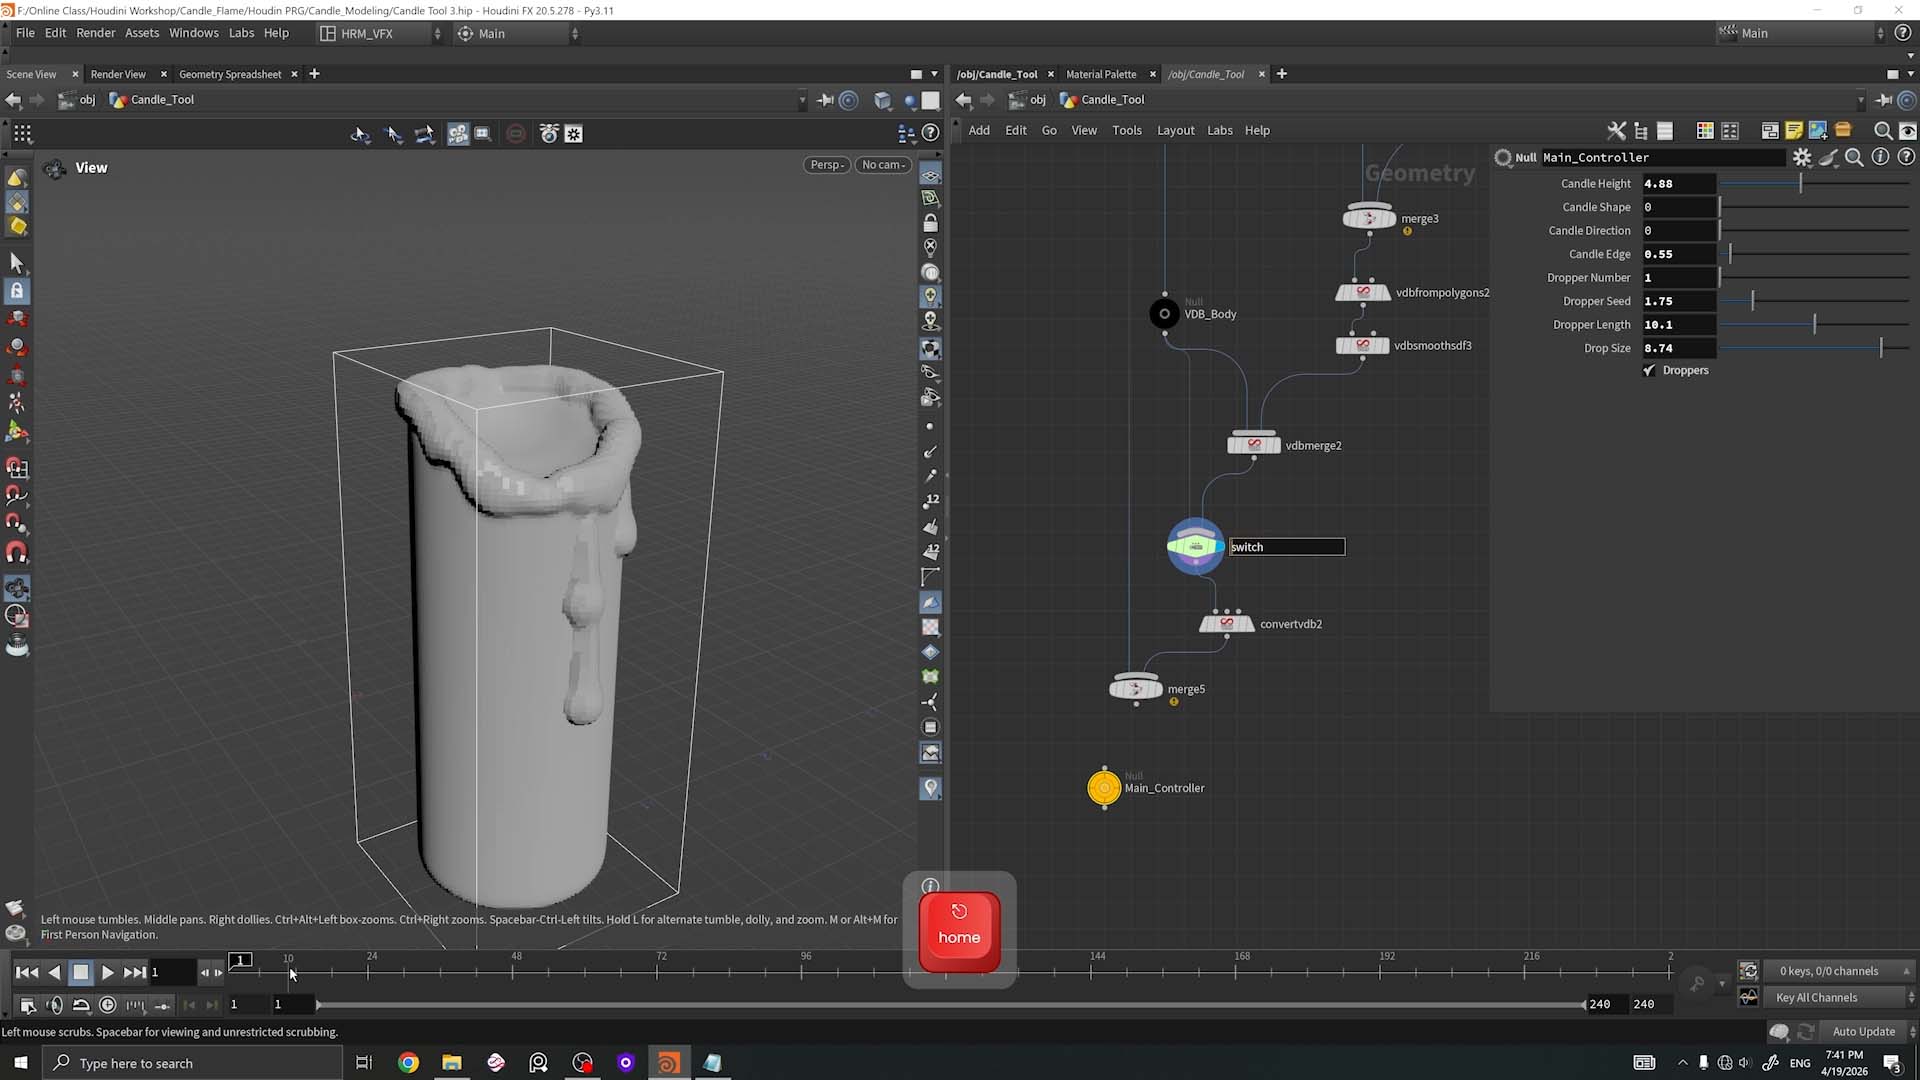
Task: Click the Drop Size value field
Action: (x=1679, y=348)
